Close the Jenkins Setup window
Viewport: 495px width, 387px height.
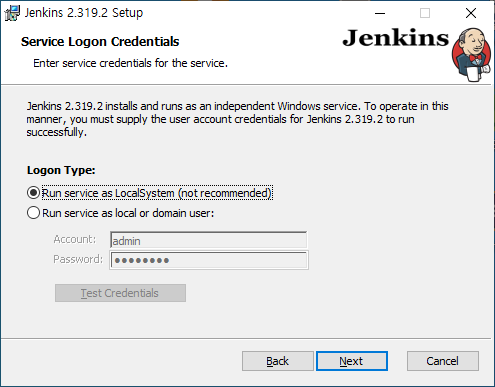tap(471, 13)
